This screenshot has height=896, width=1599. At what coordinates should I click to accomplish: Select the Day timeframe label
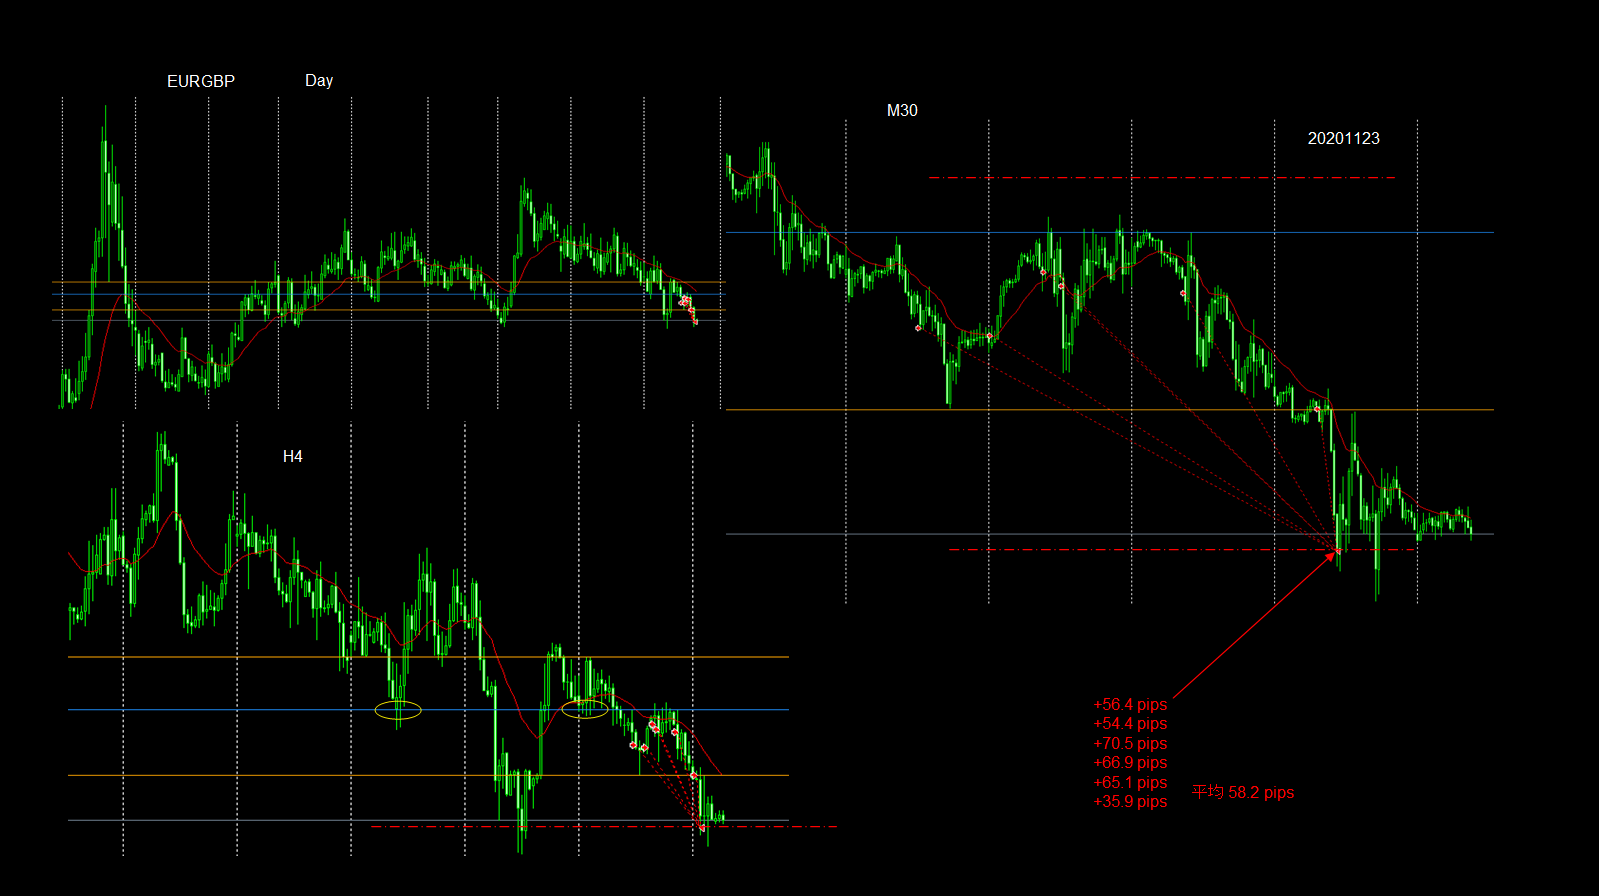coord(318,80)
